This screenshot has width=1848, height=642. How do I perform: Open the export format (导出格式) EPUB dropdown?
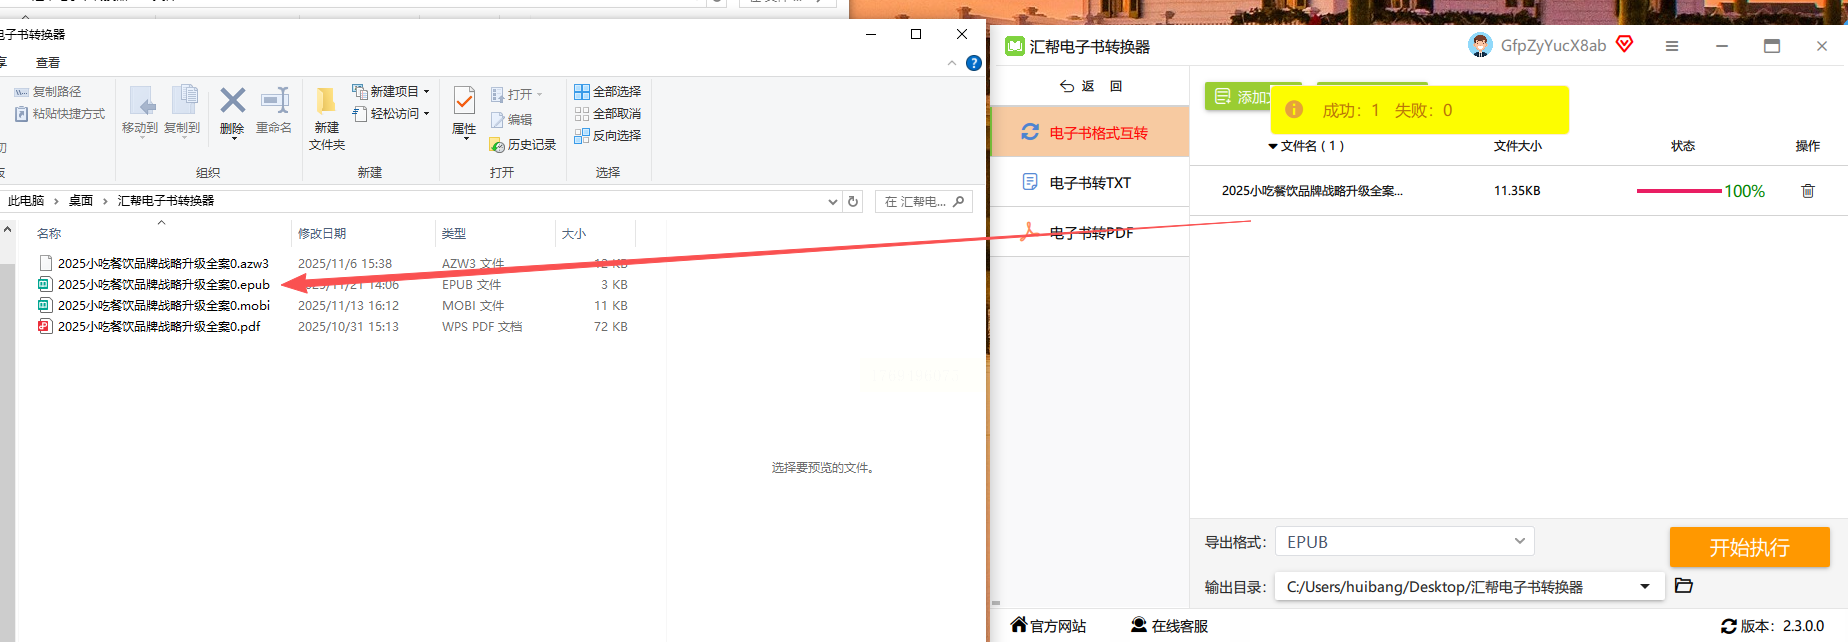coord(1405,542)
